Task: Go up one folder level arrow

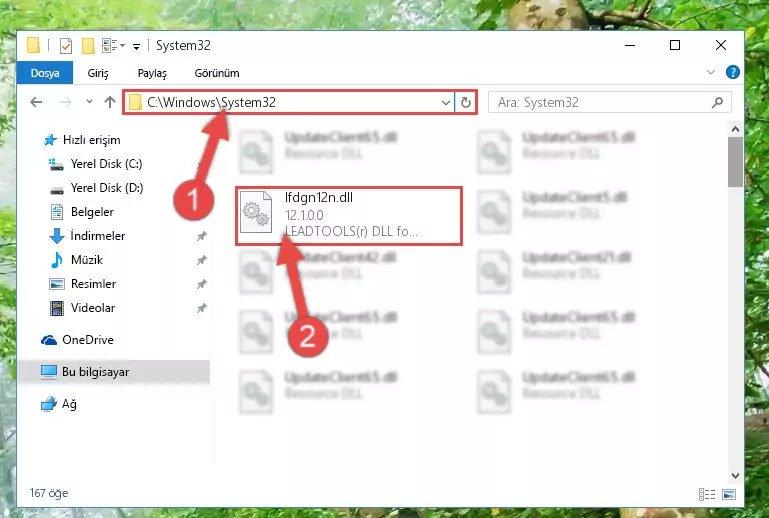Action: [110, 102]
